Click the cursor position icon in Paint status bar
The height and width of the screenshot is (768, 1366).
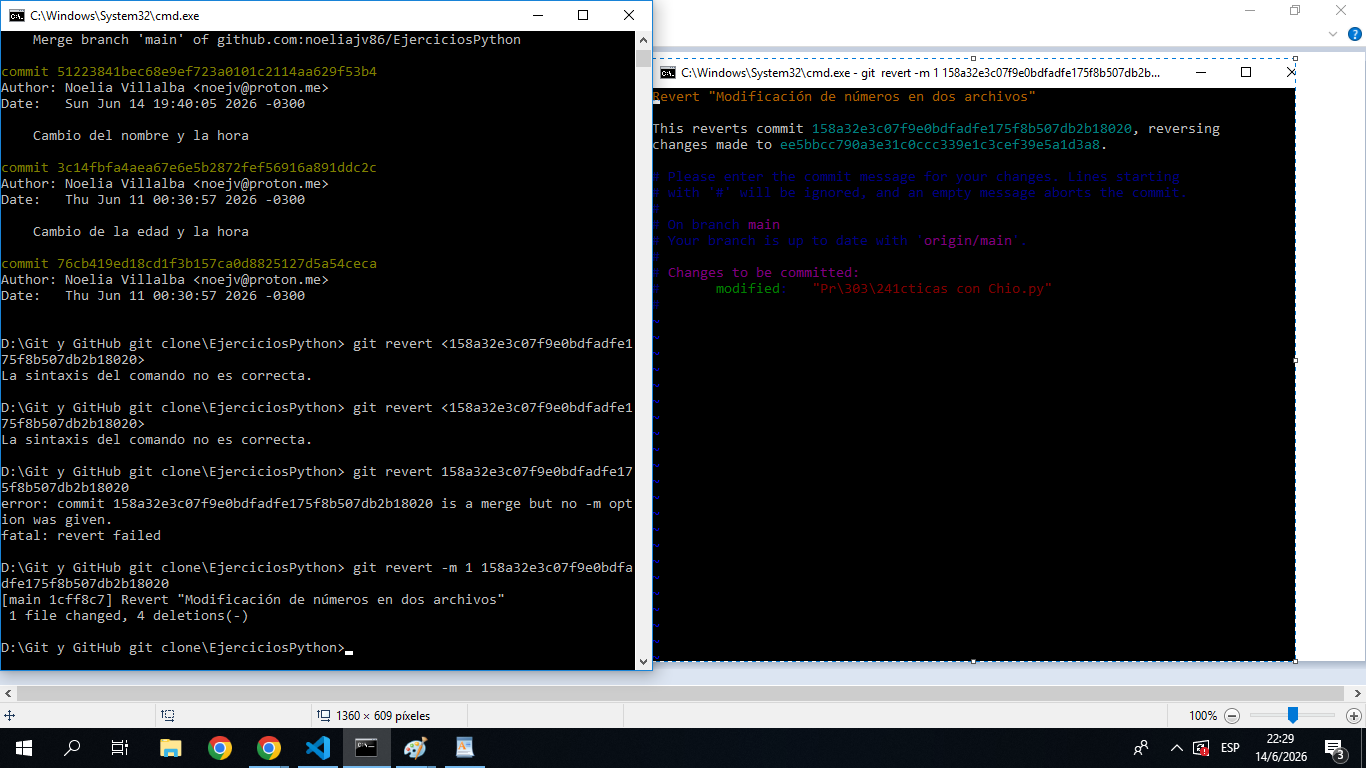pyautogui.click(x=10, y=716)
